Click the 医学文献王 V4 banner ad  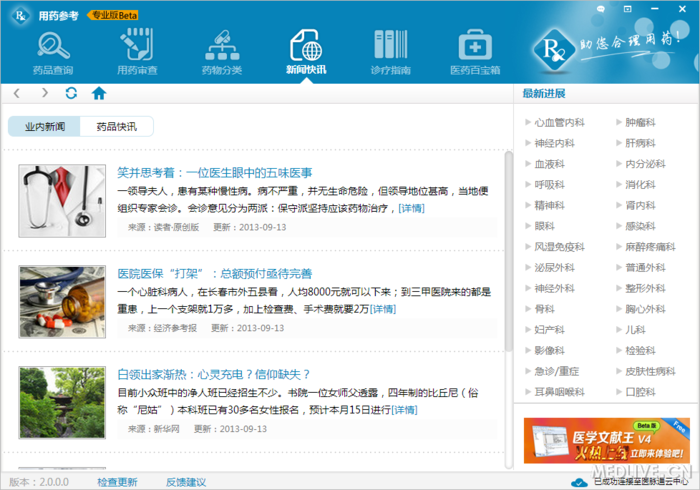pos(607,440)
